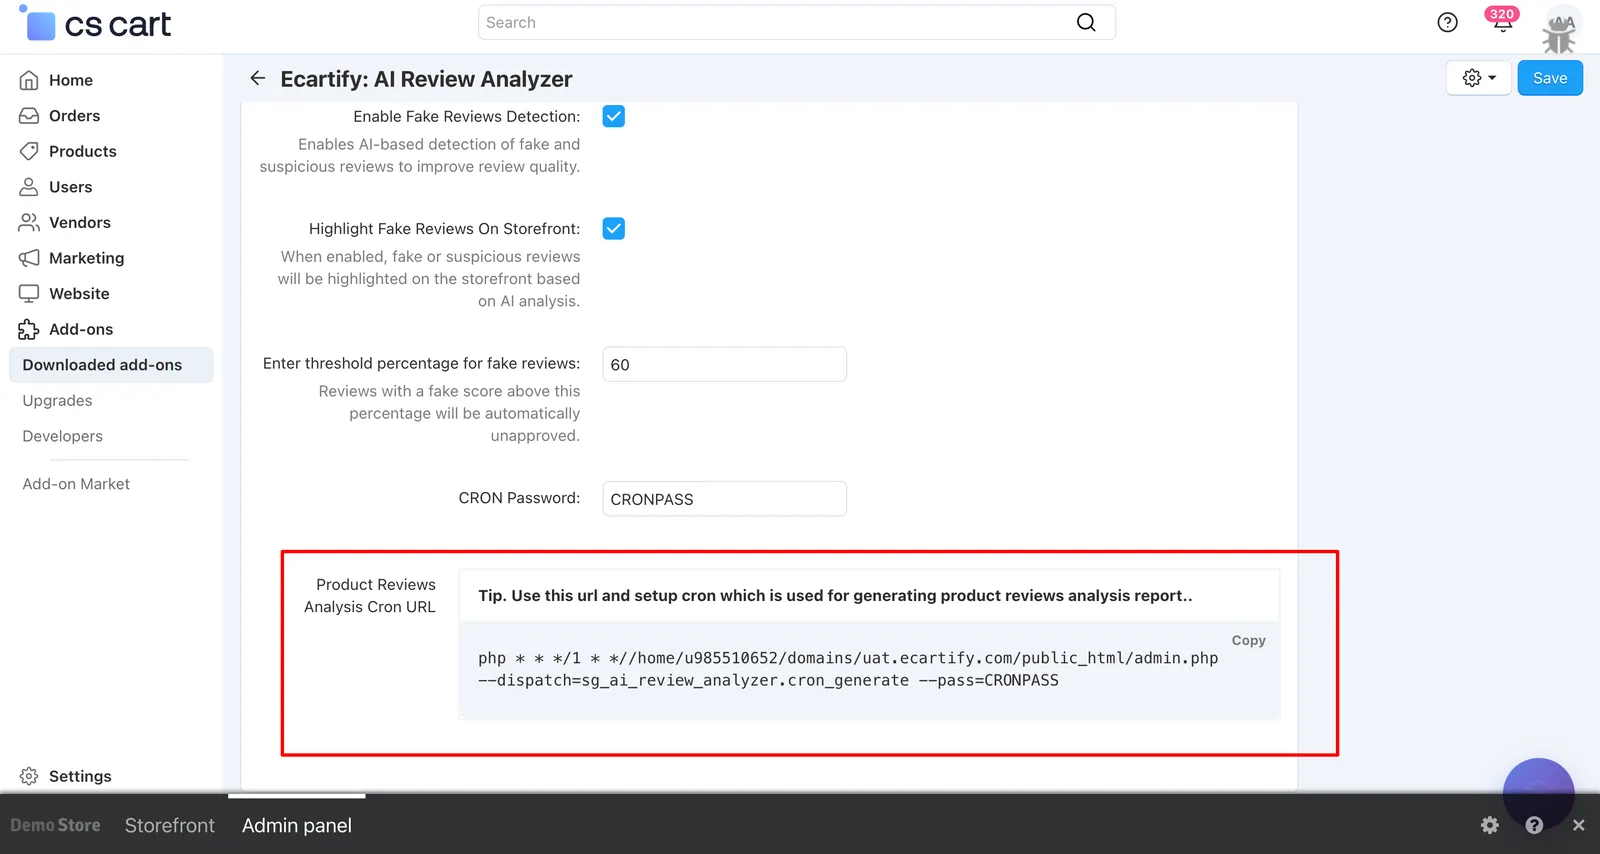The width and height of the screenshot is (1600, 854).
Task: Select Upgrades submenu item
Action: click(x=57, y=401)
